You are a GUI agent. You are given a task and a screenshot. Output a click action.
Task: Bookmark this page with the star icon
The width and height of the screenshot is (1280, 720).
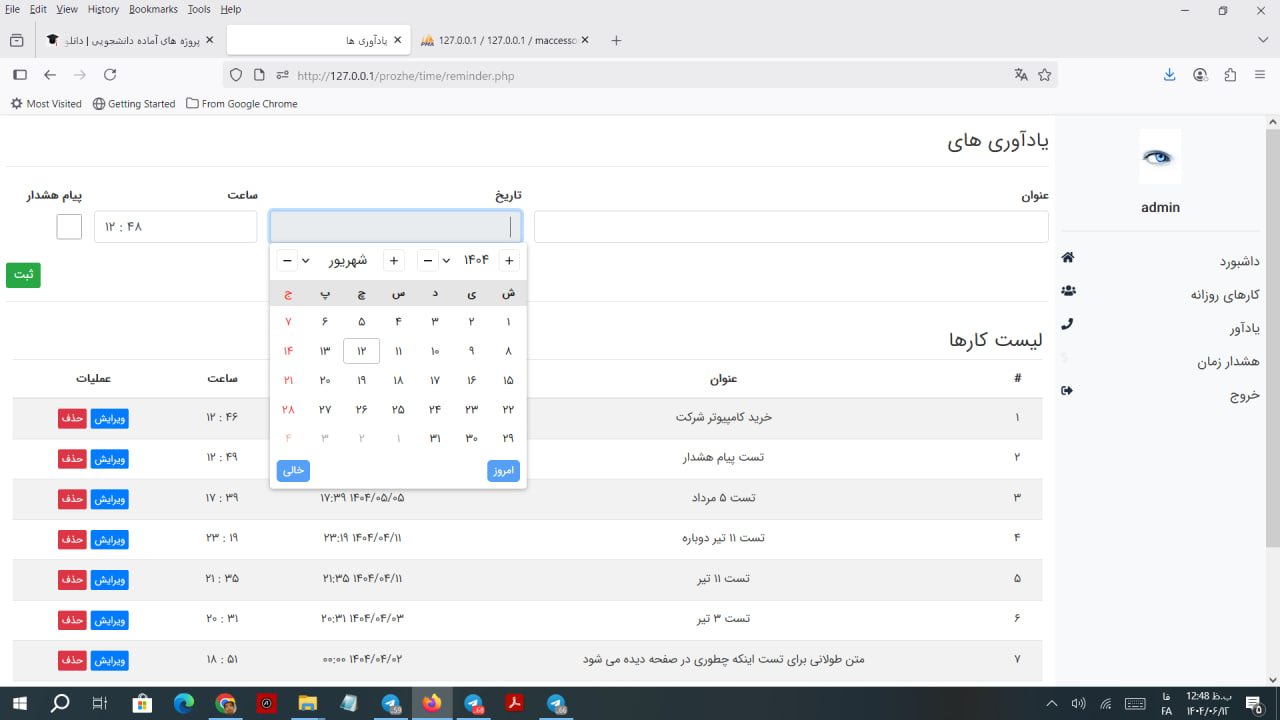1045,75
